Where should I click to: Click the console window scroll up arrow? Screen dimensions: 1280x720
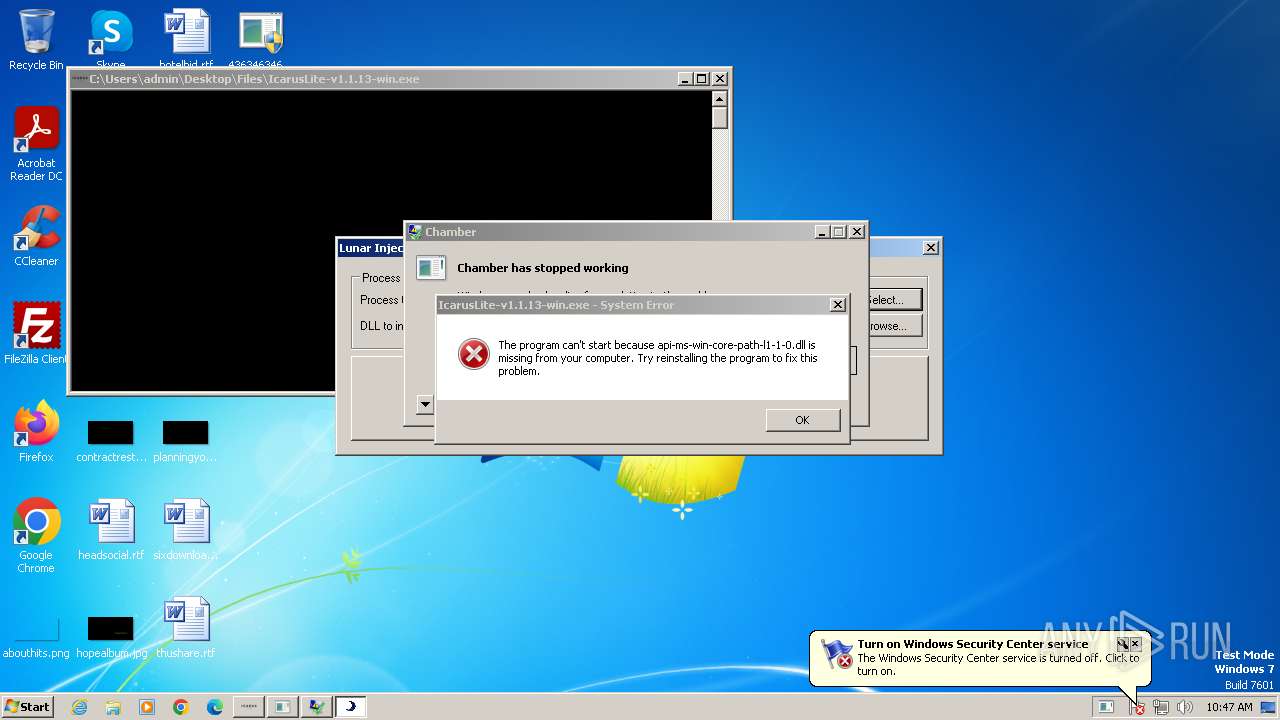point(719,99)
